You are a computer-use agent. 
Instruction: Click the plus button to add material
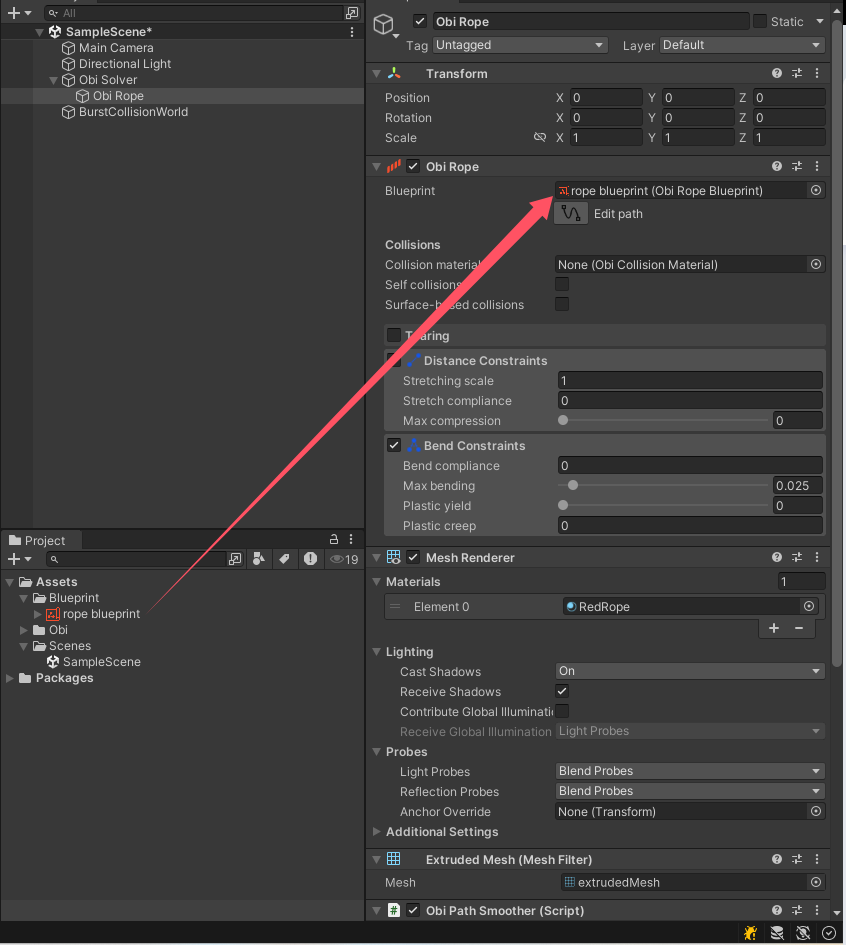[774, 628]
